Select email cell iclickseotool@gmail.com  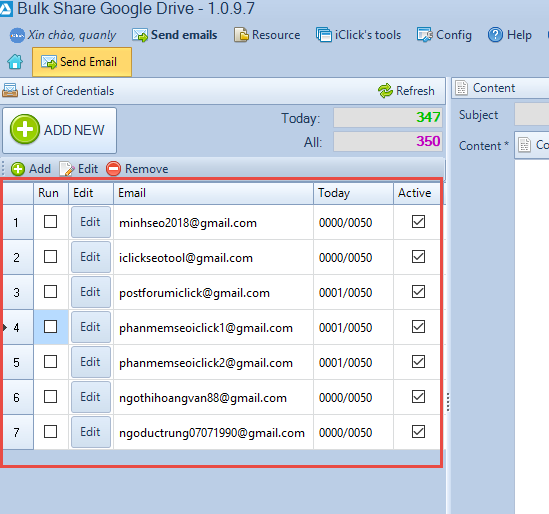[x=213, y=257]
